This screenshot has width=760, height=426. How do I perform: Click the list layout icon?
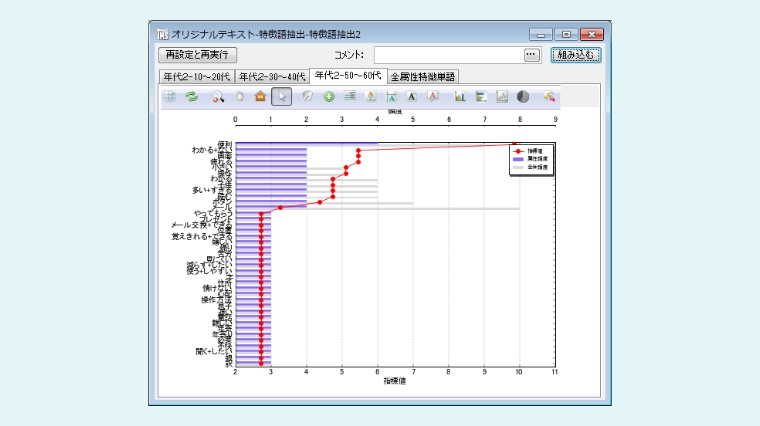tap(349, 96)
